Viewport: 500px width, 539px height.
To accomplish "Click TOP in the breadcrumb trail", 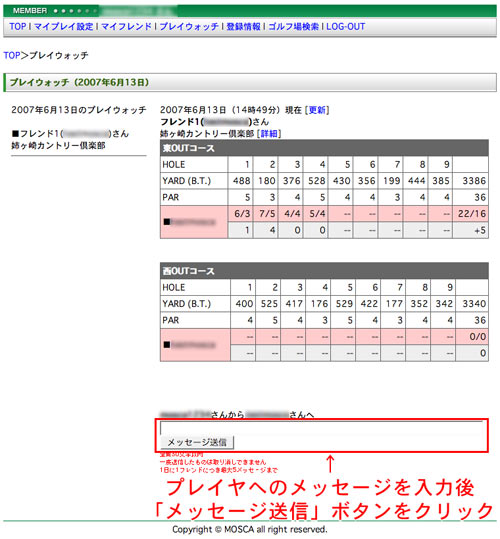I will click(x=12, y=55).
